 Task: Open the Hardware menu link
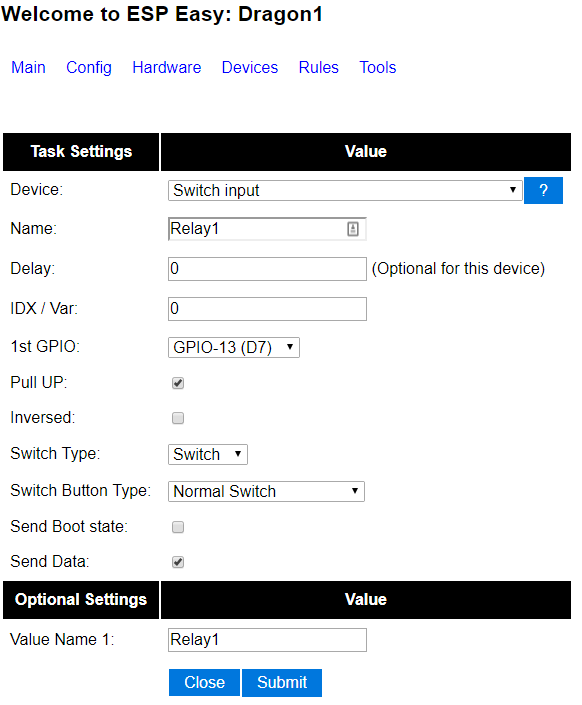pyautogui.click(x=166, y=67)
